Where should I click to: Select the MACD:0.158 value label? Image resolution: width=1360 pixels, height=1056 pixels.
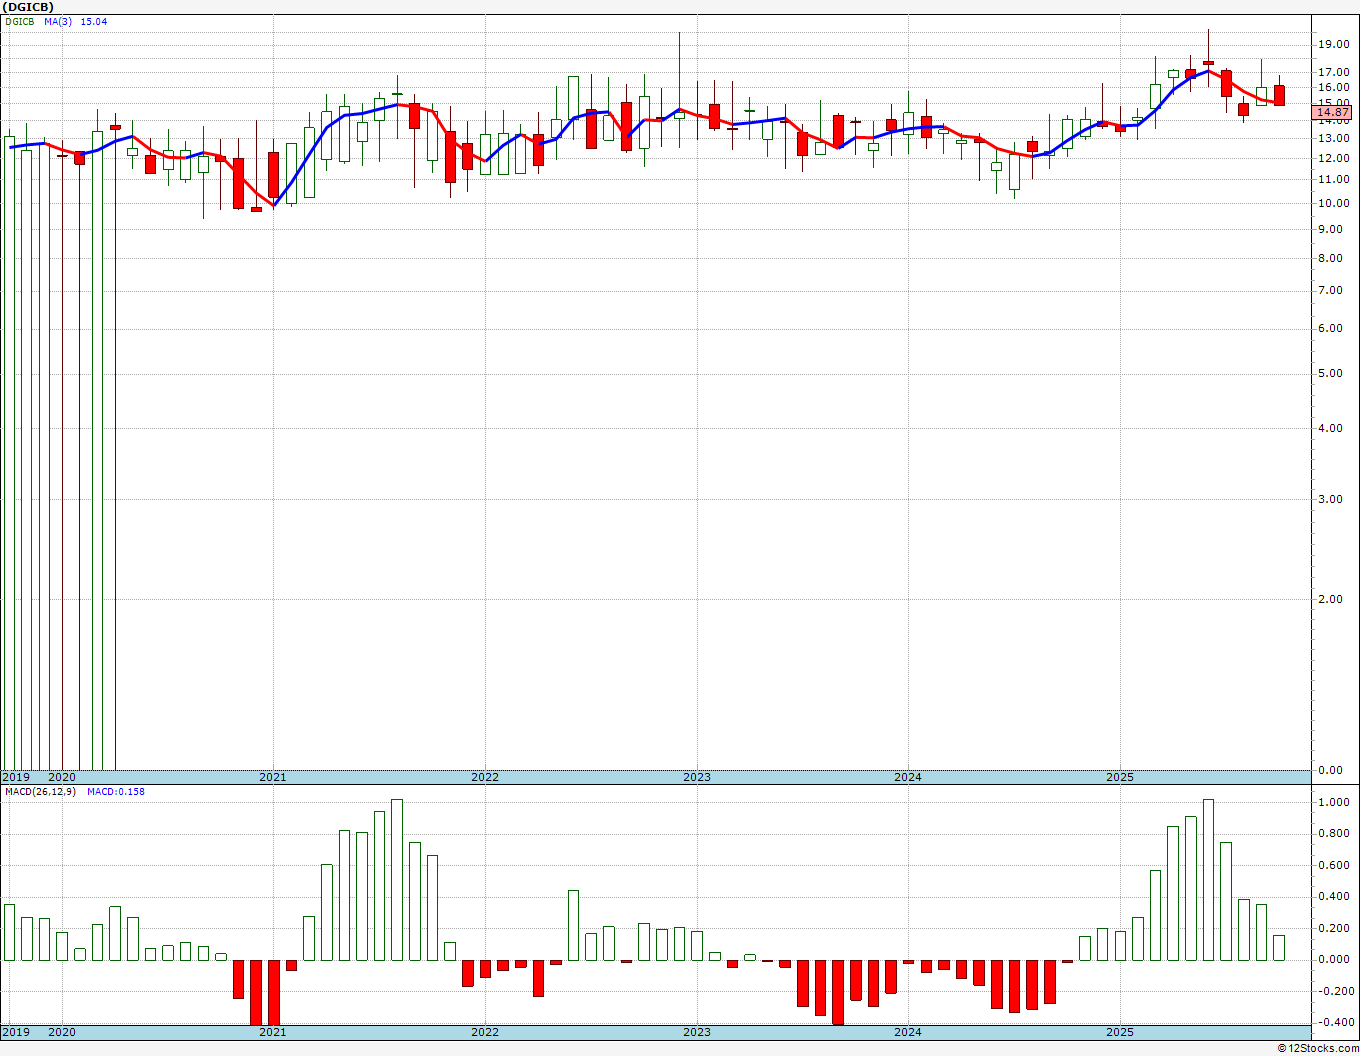[116, 791]
